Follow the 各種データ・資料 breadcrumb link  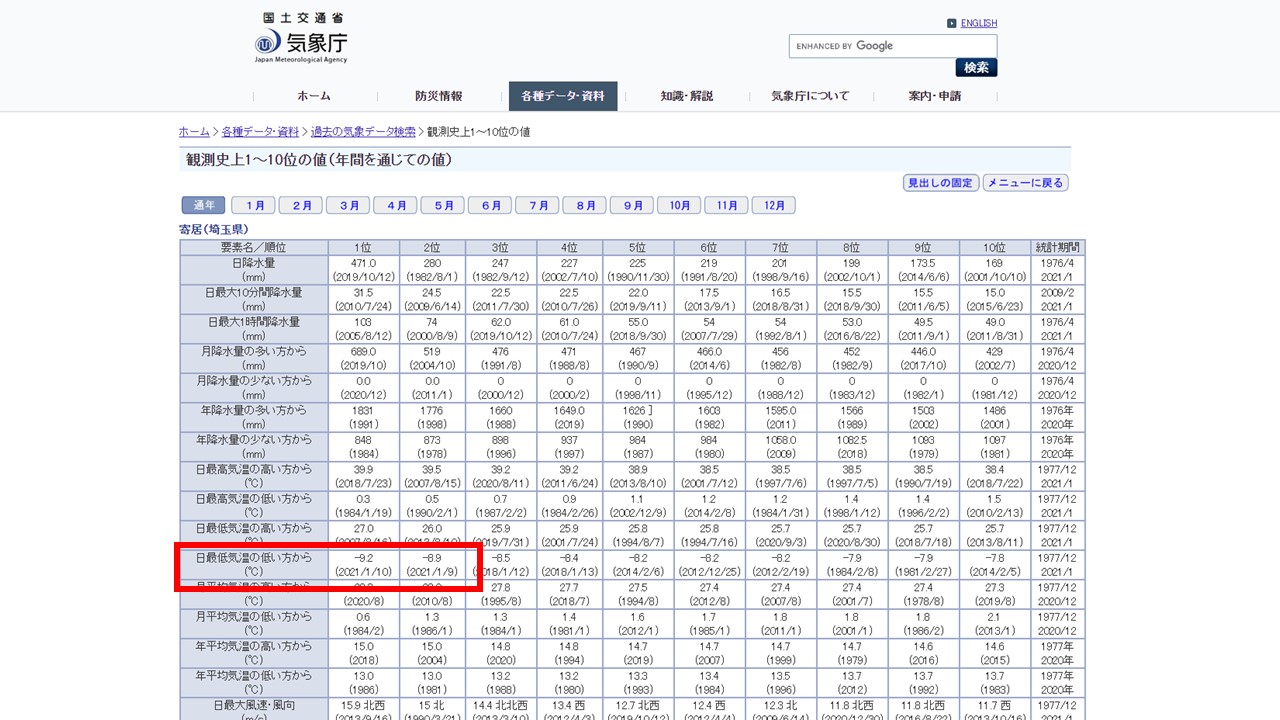tap(260, 132)
